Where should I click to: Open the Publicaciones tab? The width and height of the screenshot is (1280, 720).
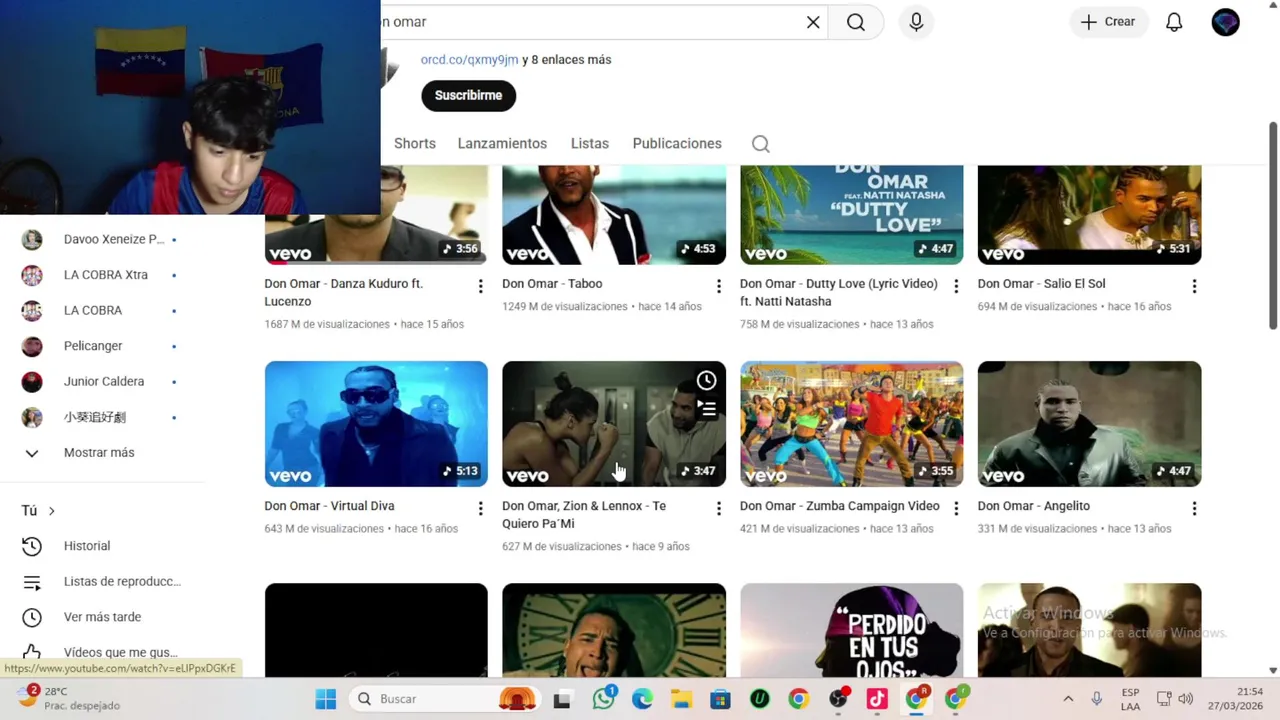point(677,144)
